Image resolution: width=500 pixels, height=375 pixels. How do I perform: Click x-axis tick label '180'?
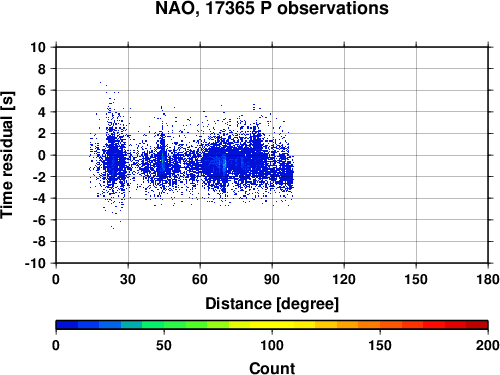coord(488,279)
